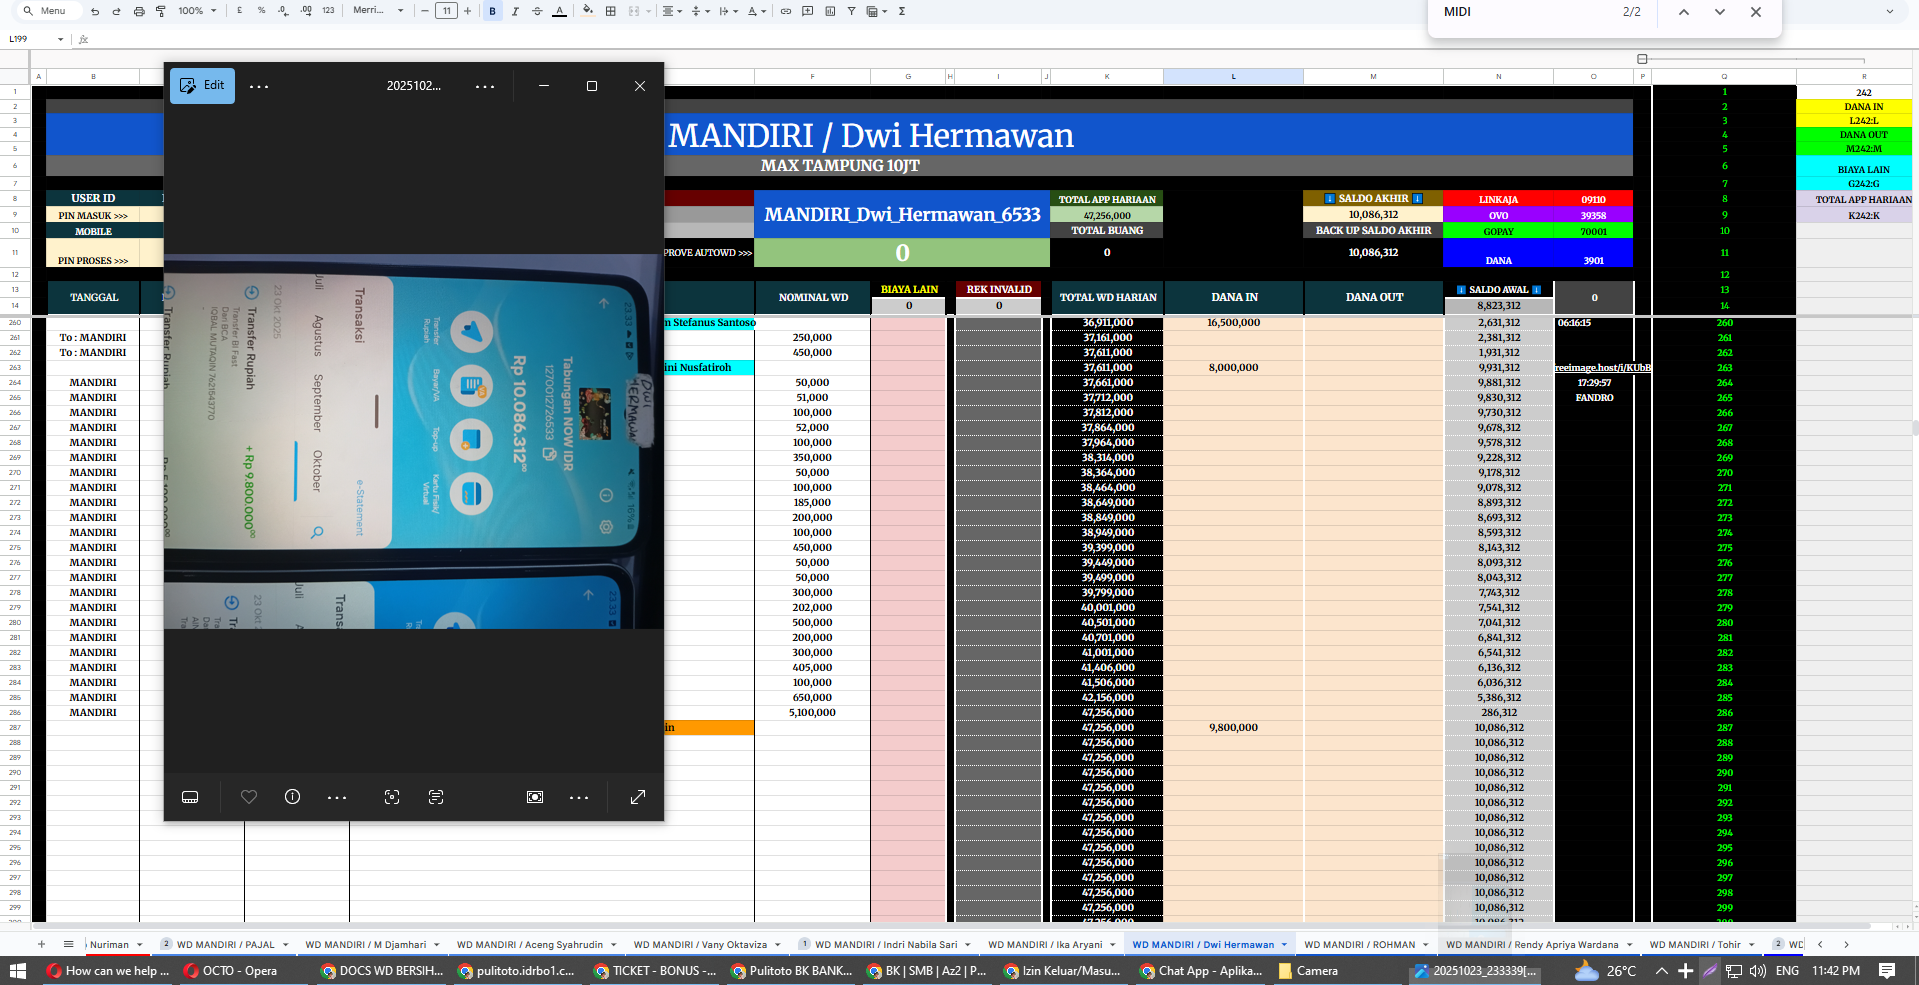Screen dimensions: 1919x985
Task: Open more number formats 123
Action: coord(328,11)
